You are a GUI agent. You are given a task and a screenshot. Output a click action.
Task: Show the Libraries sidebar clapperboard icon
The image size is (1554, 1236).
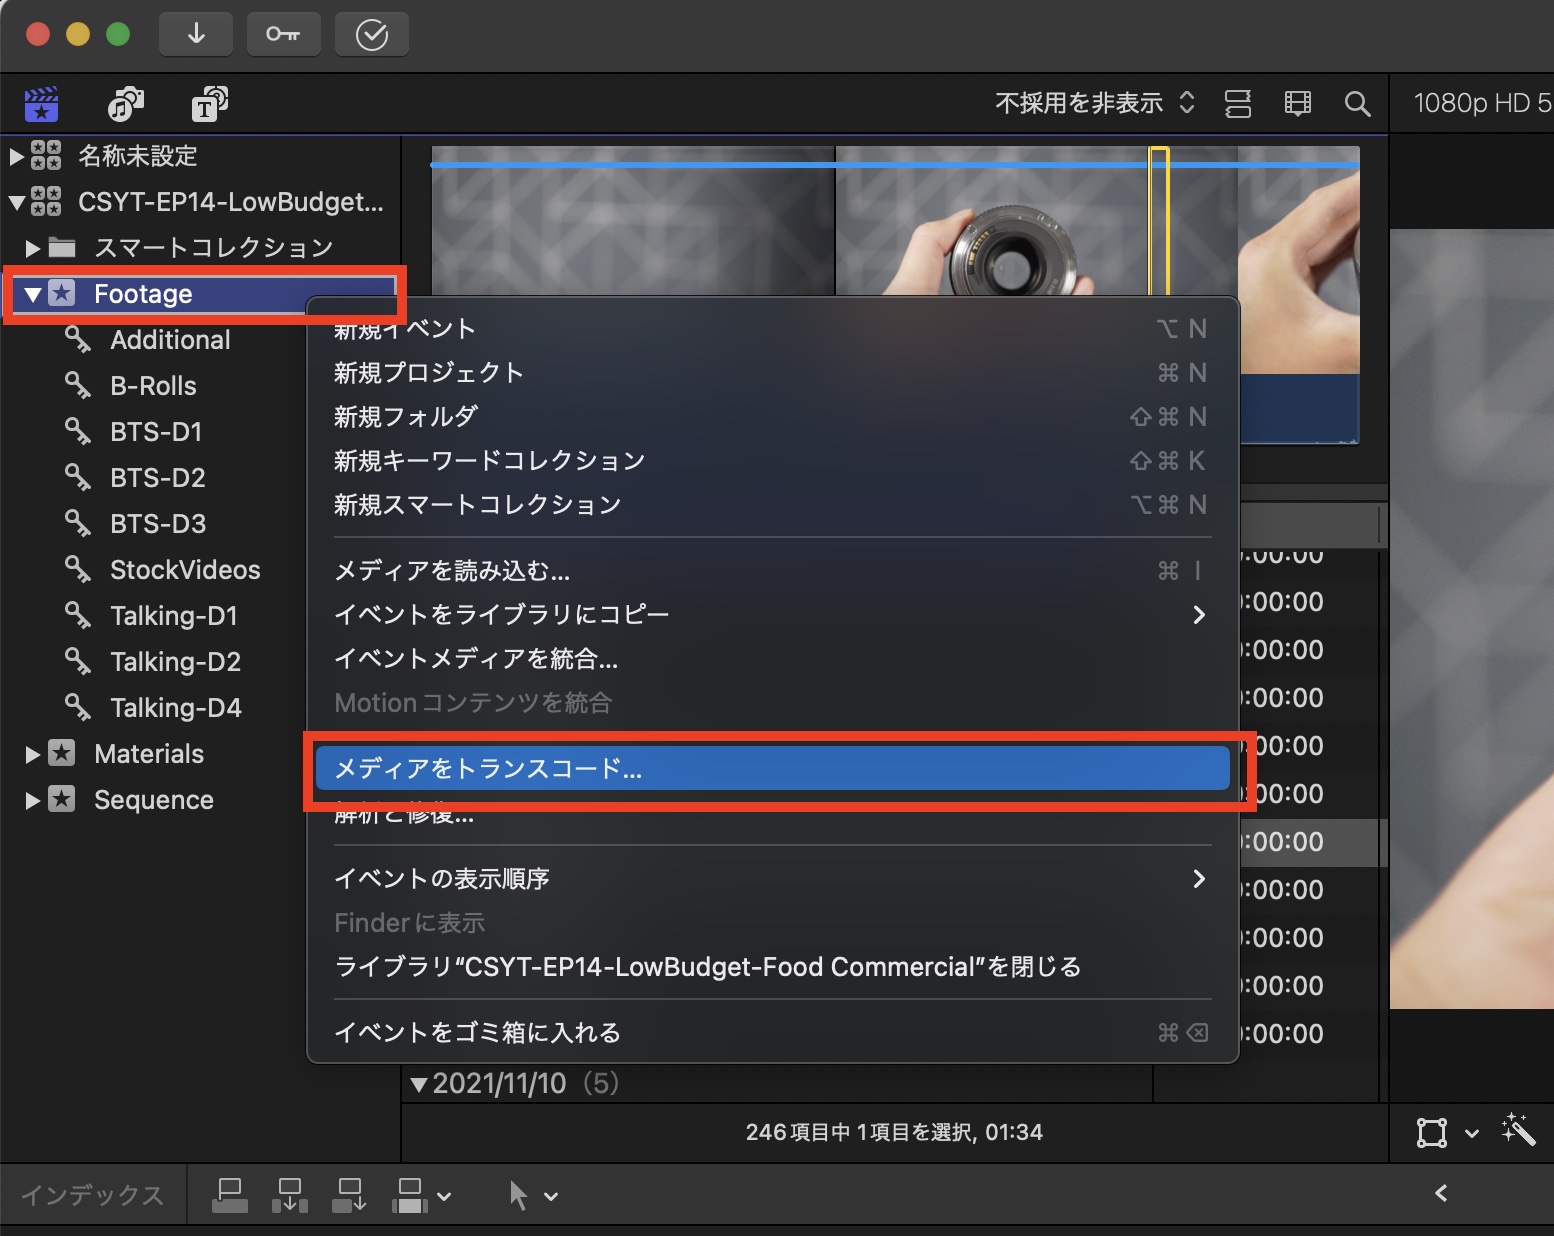[x=42, y=103]
